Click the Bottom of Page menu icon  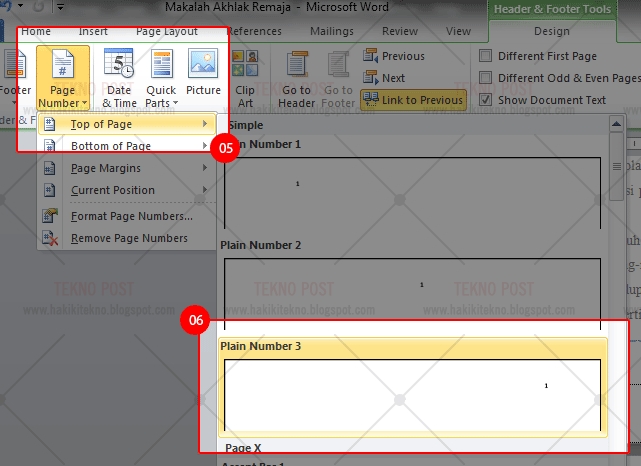click(49, 146)
